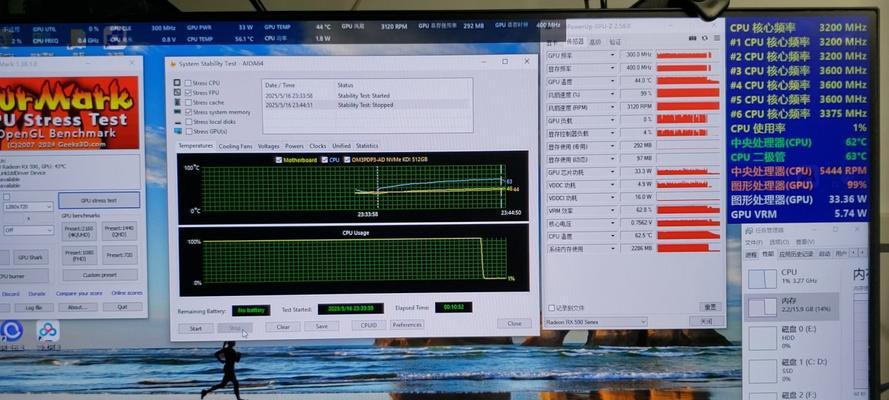Switch to GPU-Z 传感器 sensors tab
The width and height of the screenshot is (889, 400).
tap(575, 42)
